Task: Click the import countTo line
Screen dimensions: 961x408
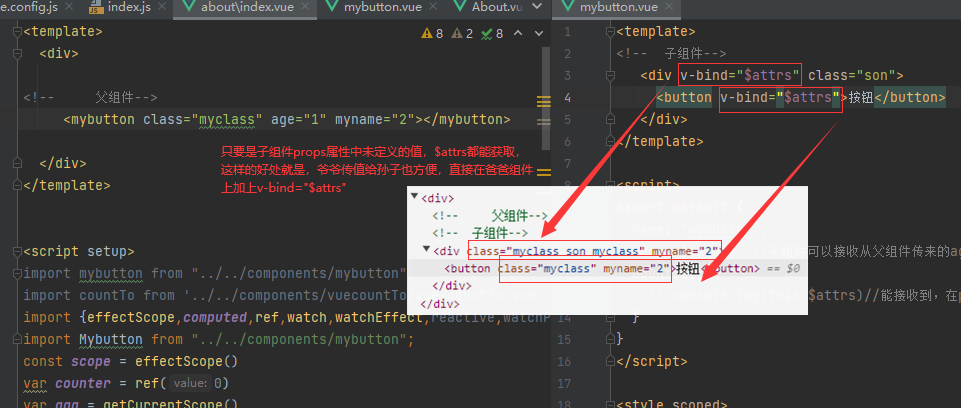Action: pyautogui.click(x=283, y=295)
